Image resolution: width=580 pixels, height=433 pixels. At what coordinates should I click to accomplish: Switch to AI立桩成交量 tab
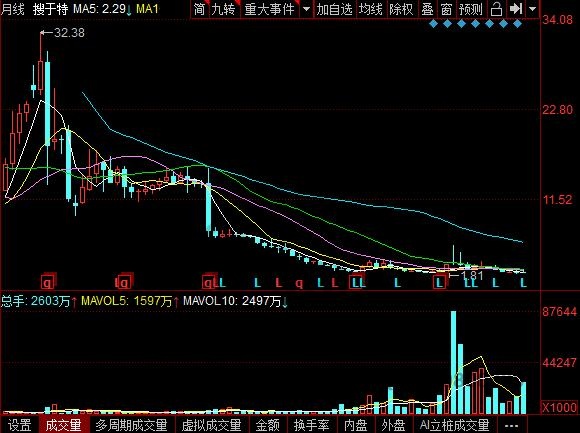[x=454, y=425]
